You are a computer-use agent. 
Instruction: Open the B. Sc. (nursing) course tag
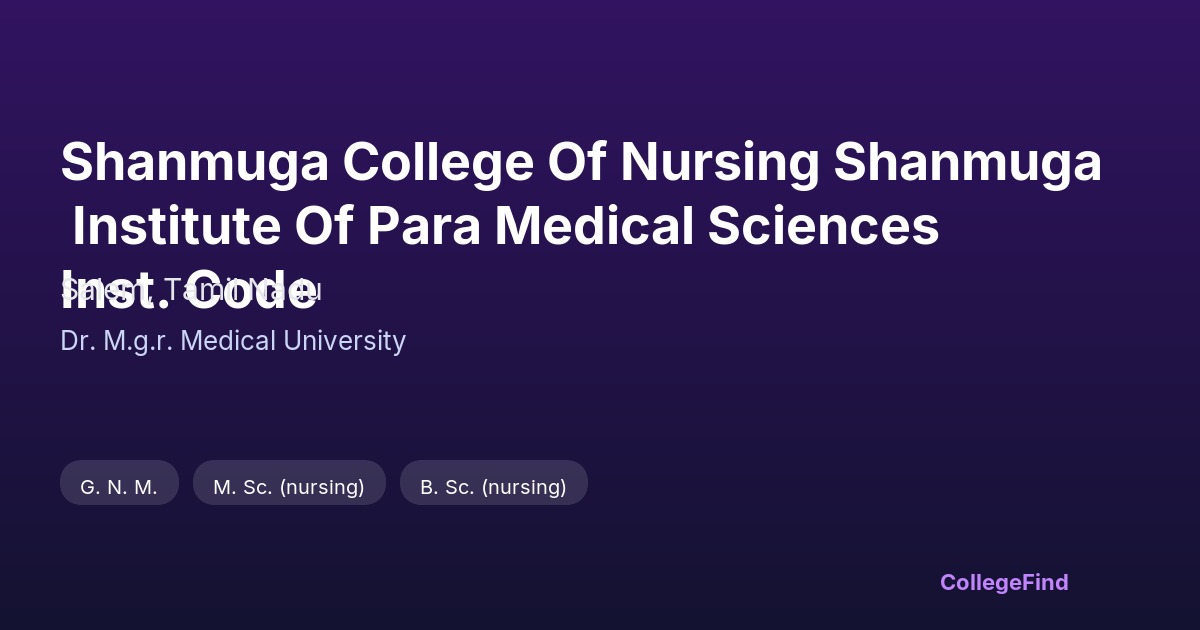click(x=493, y=486)
